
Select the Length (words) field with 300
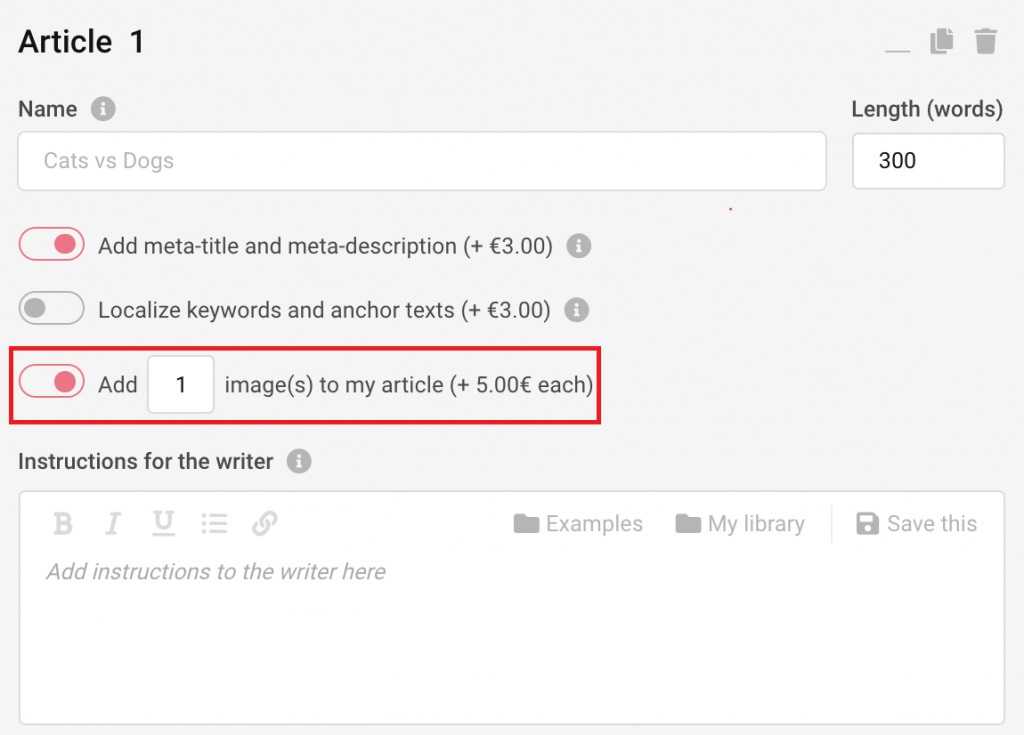pyautogui.click(x=928, y=161)
